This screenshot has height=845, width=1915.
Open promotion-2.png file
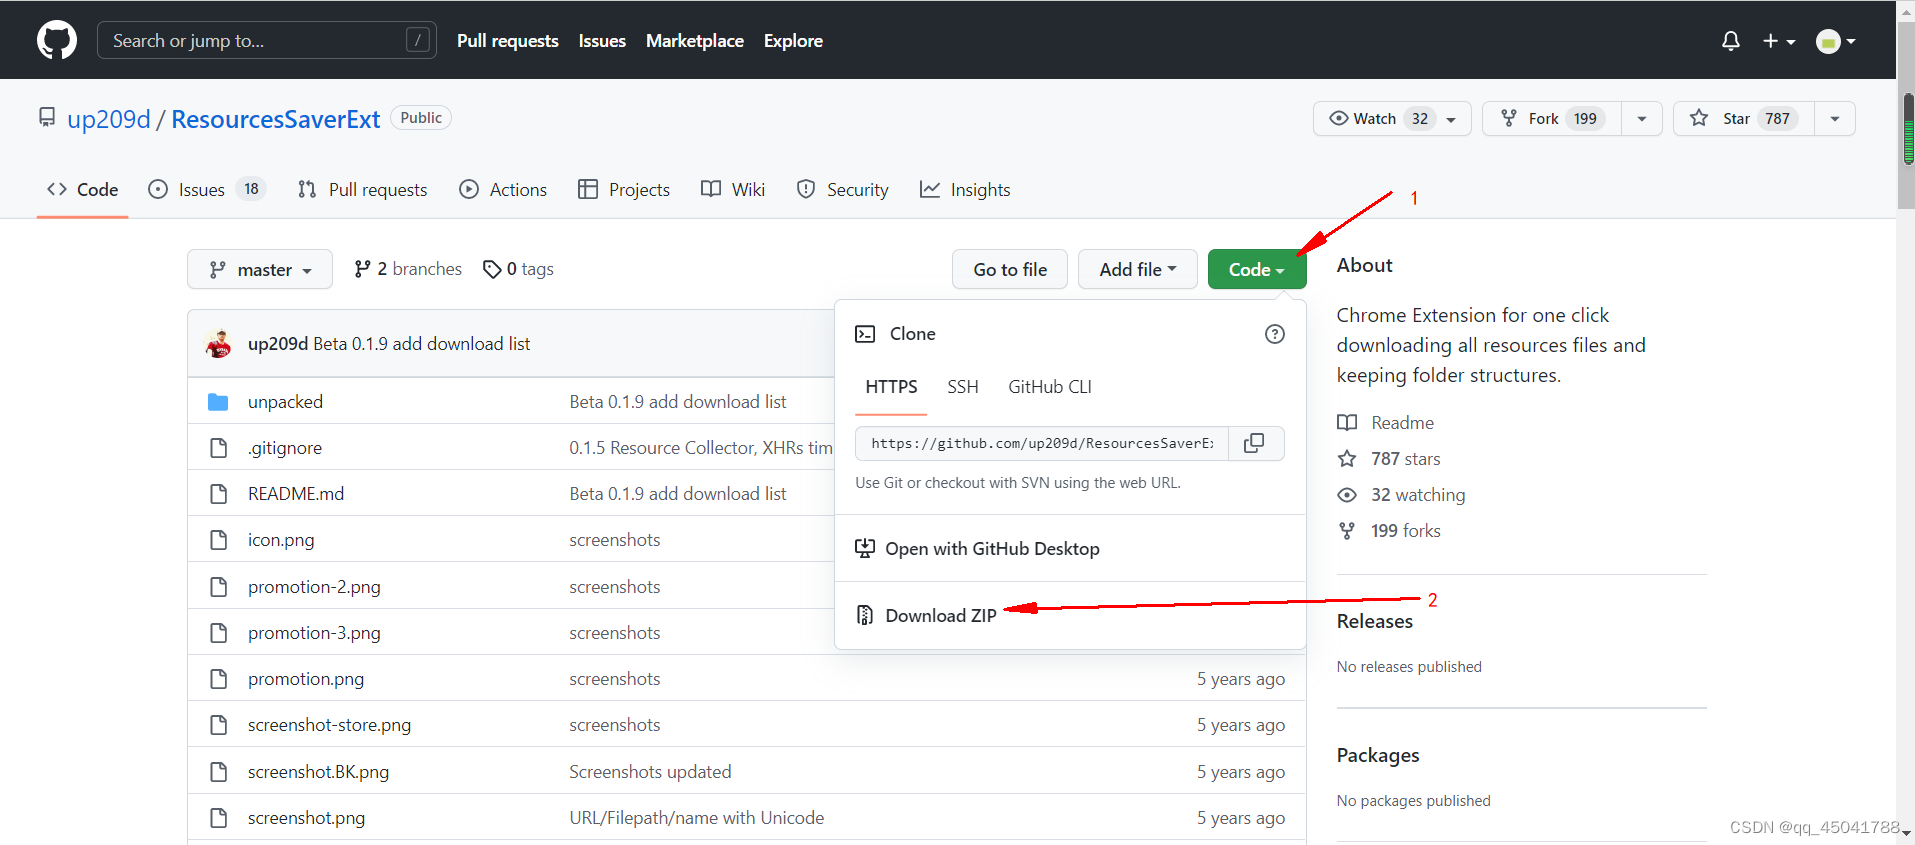pos(314,587)
